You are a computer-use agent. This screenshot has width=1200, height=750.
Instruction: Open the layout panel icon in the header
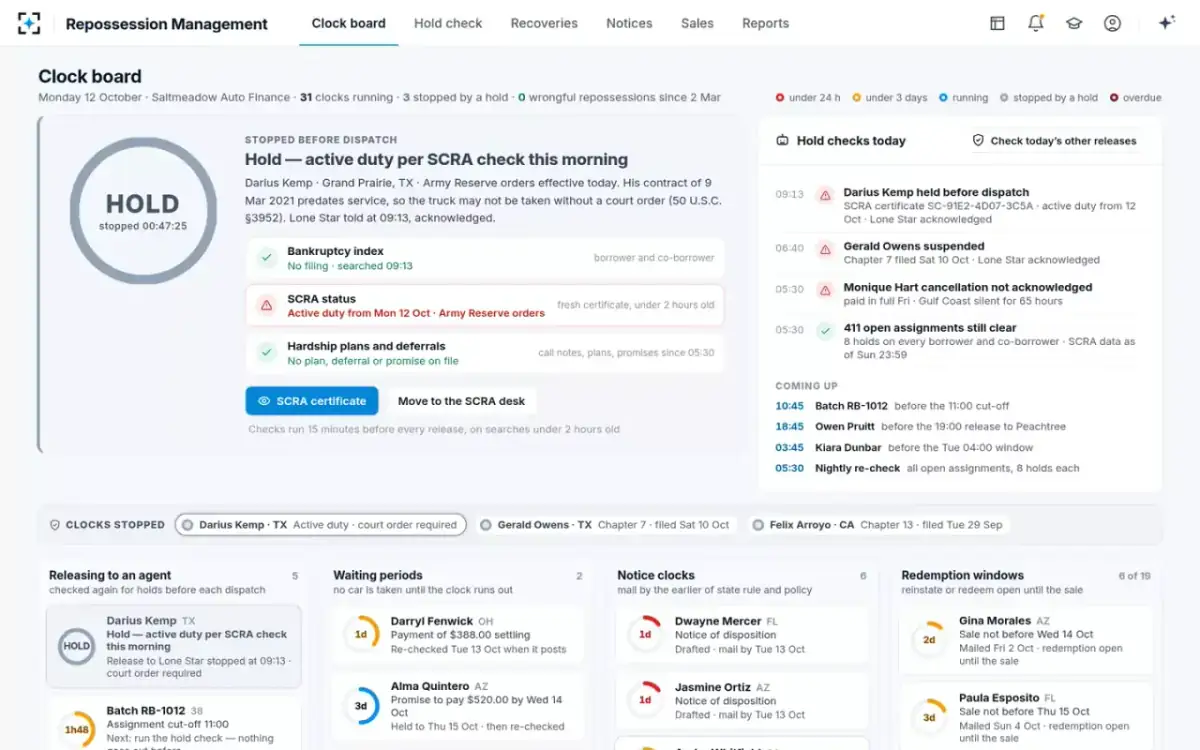click(997, 23)
